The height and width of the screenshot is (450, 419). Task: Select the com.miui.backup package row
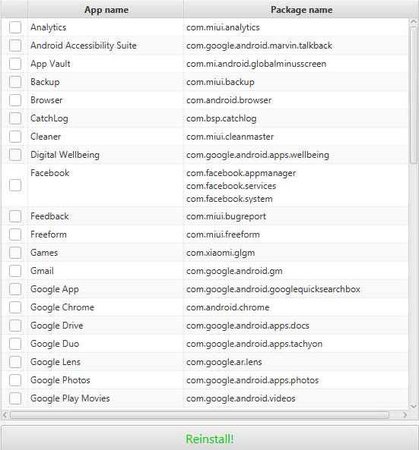point(204,82)
